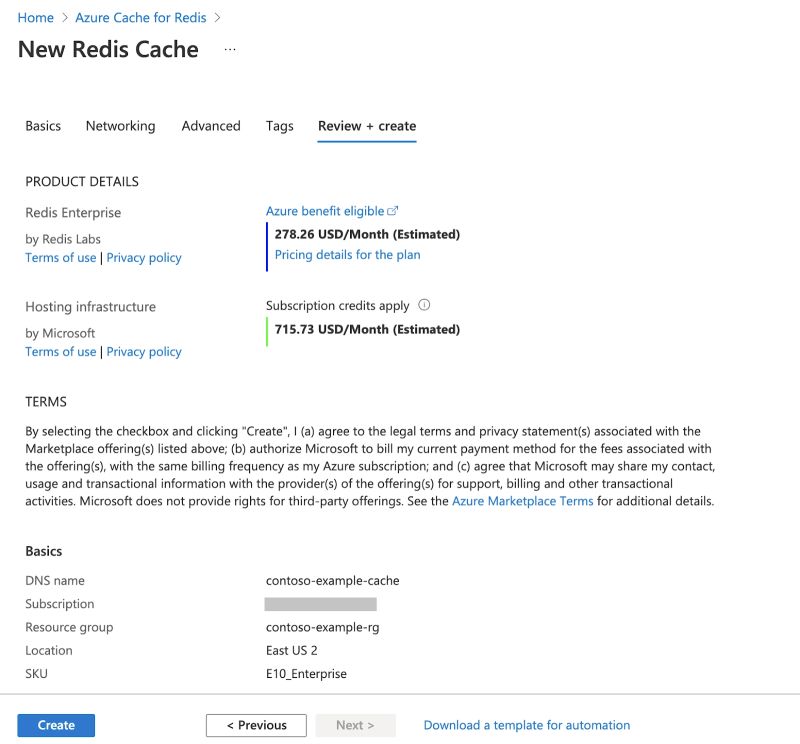Open the Advanced tab

click(211, 126)
